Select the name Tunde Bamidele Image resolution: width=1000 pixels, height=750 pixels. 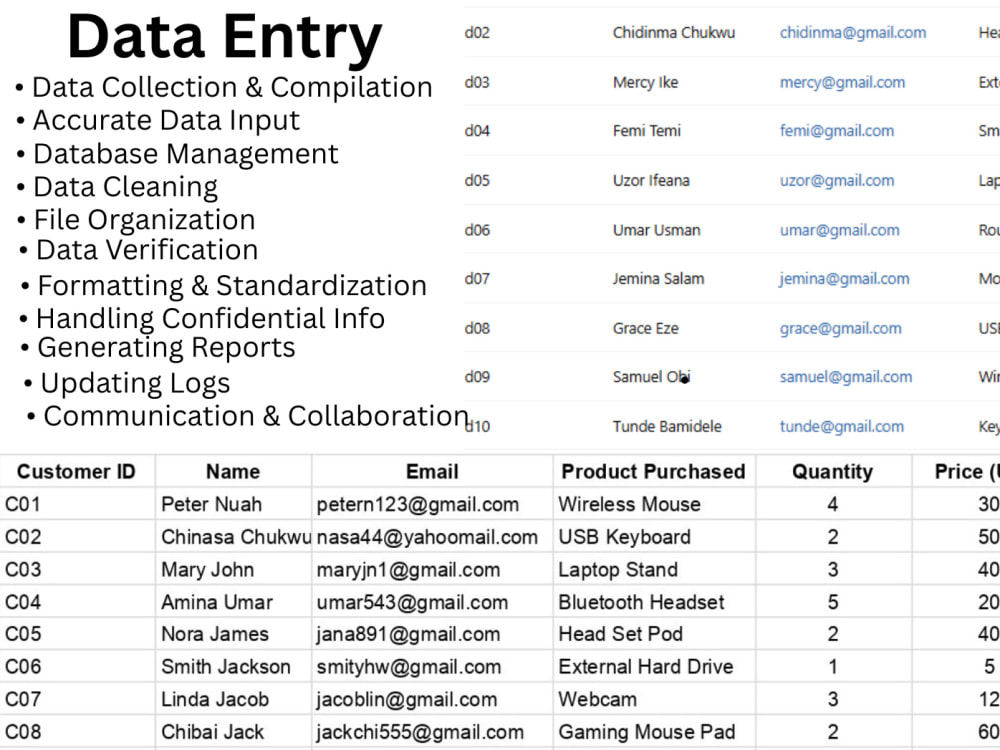(x=667, y=427)
